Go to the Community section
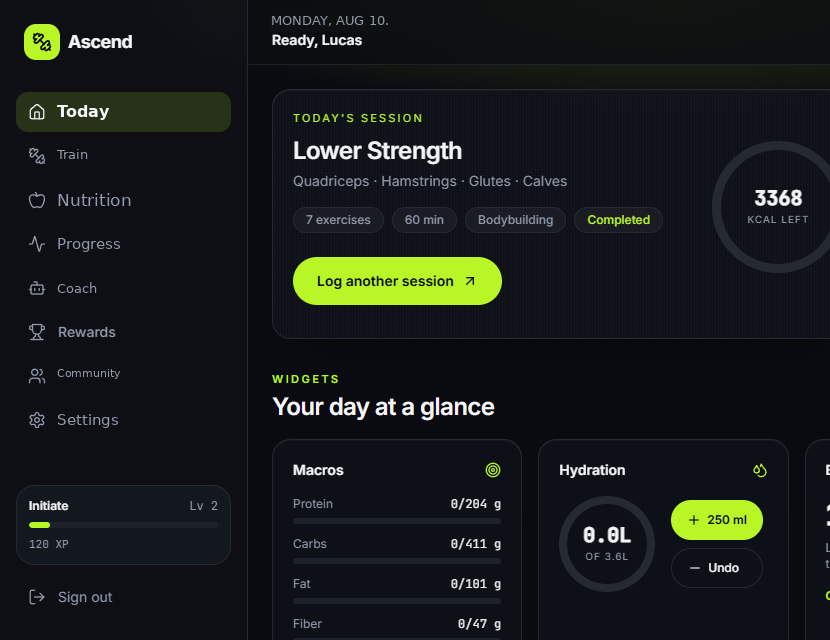The height and width of the screenshot is (640, 830). pyautogui.click(x=123, y=375)
